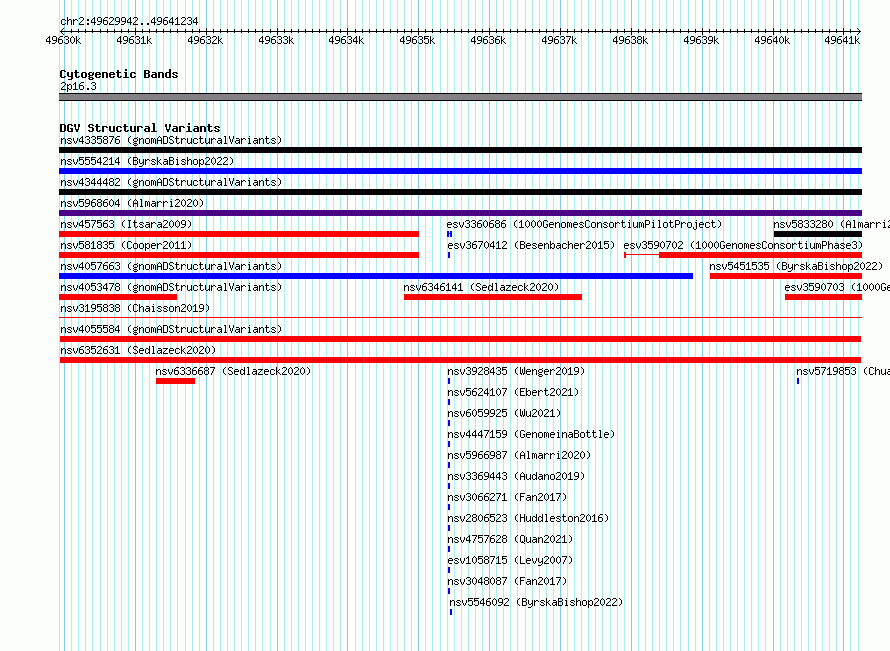Click esv3360686 1000GenomesConsortiumPilotProject label
Viewport: 890px width, 651px height.
click(x=584, y=224)
